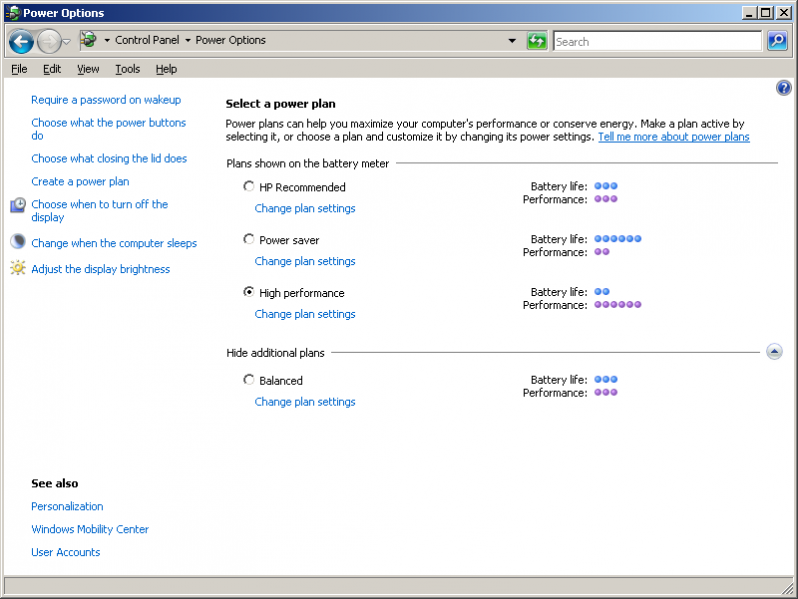Screen dimensions: 798x599
Task: Open the Edit menu
Action: click(52, 69)
